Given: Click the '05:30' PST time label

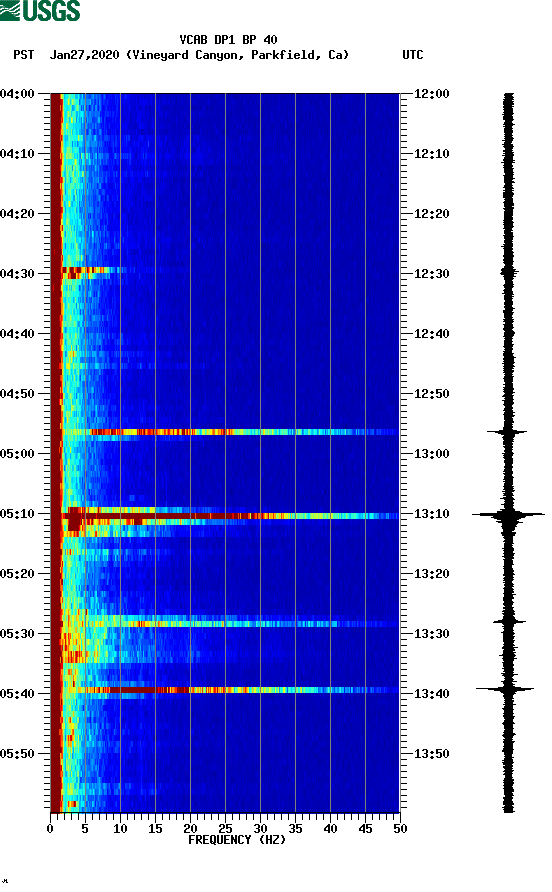Looking at the screenshot, I should 17,634.
